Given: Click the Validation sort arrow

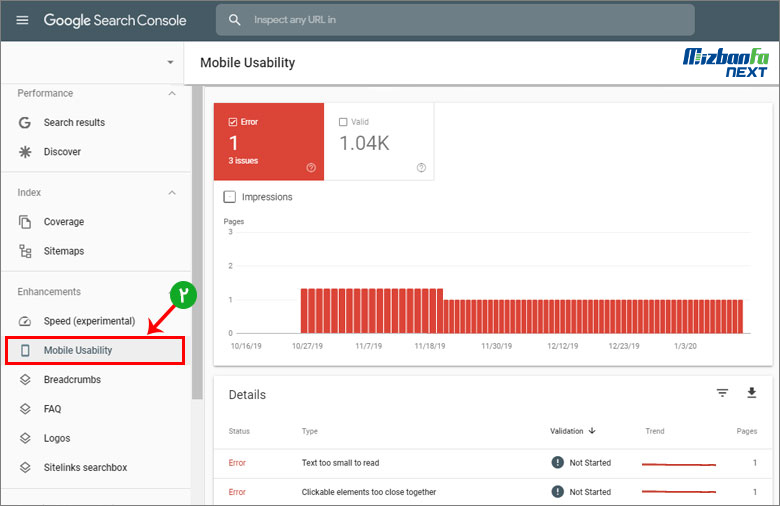Looking at the screenshot, I should (x=592, y=431).
